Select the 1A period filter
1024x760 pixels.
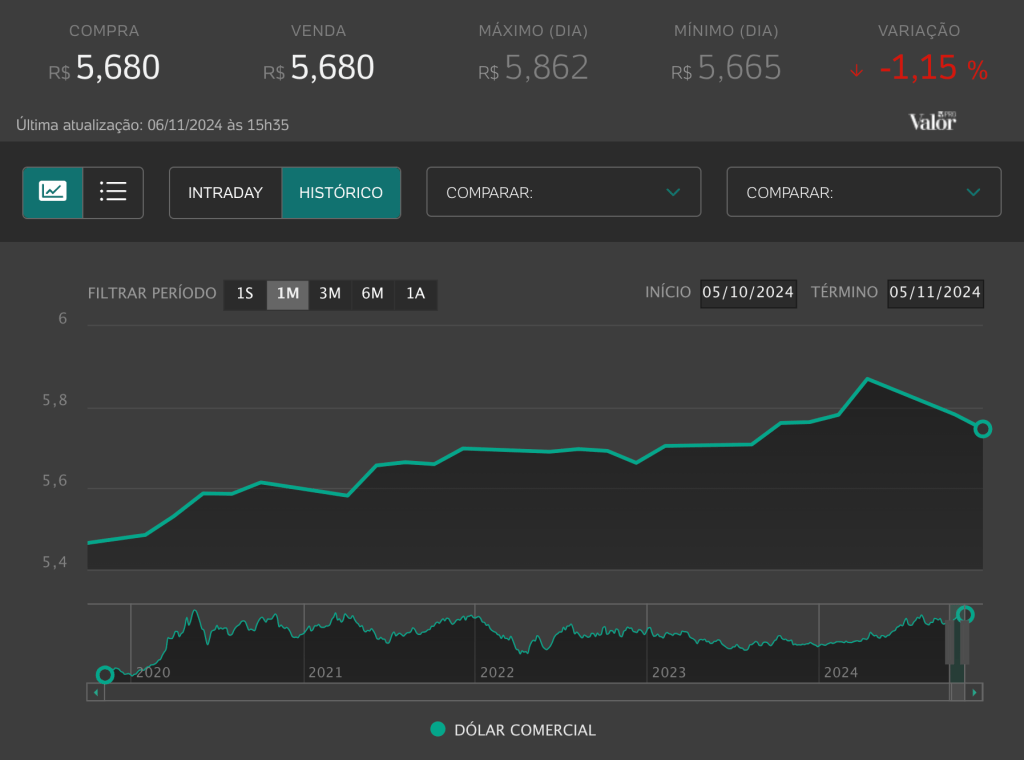click(x=415, y=294)
